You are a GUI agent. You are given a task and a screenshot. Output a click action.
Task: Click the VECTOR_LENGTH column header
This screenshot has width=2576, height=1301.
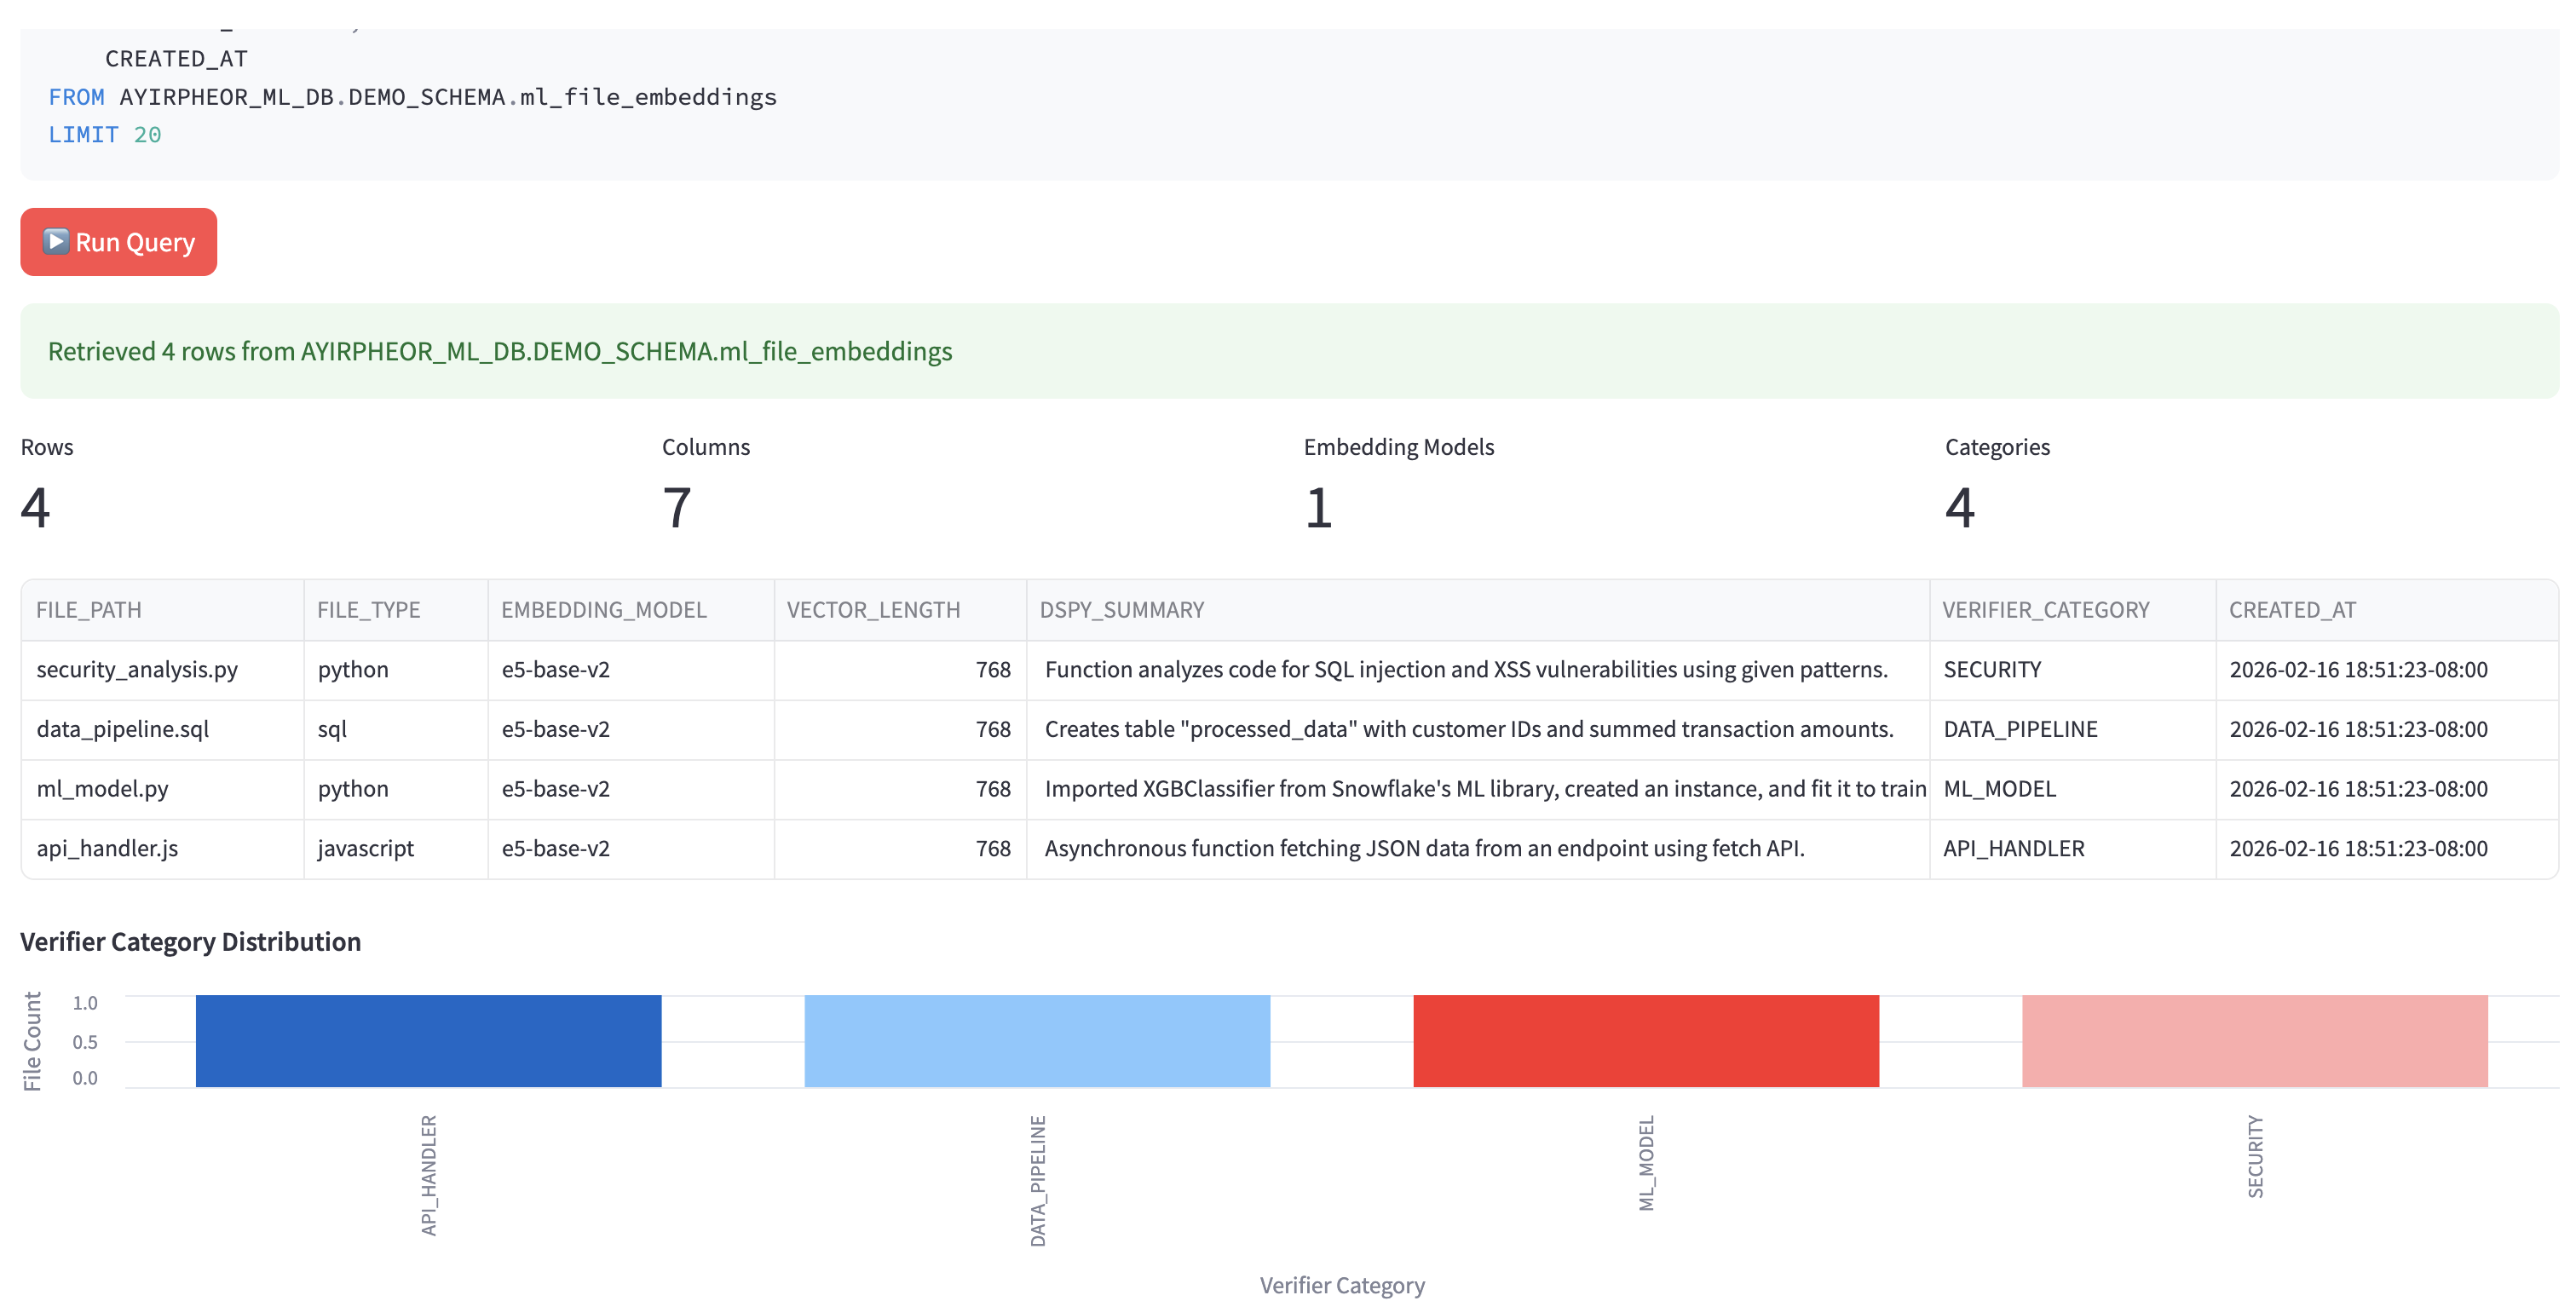(x=874, y=609)
